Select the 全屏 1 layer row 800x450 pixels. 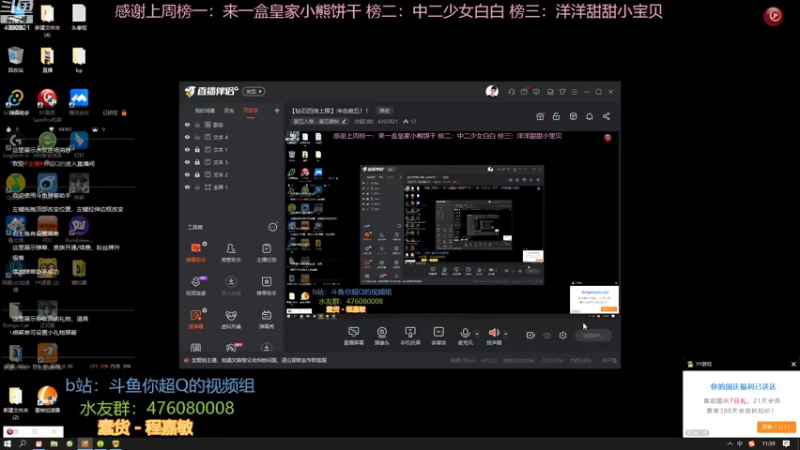[x=232, y=187]
